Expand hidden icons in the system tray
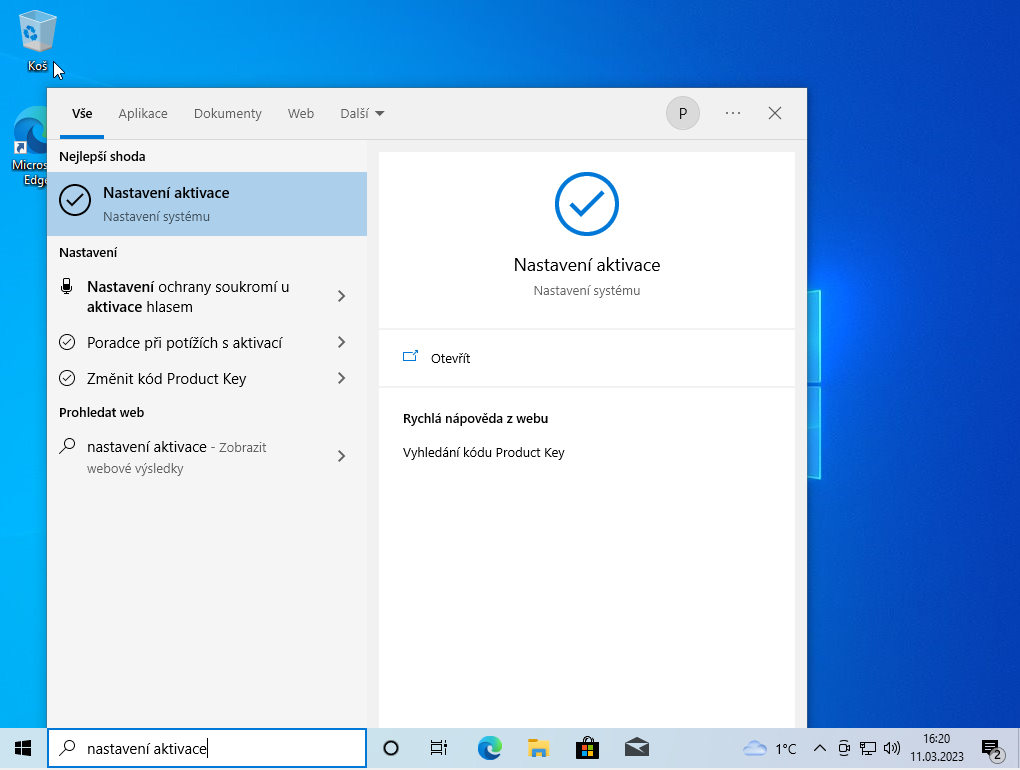 point(818,747)
